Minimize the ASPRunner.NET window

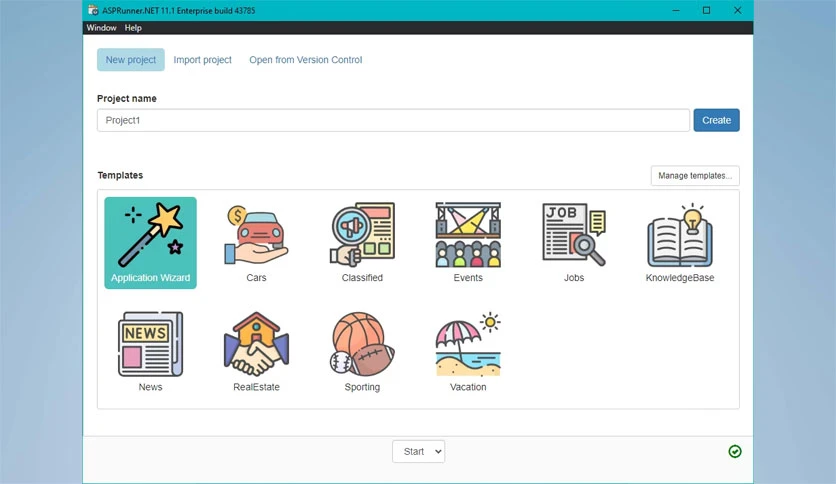pyautogui.click(x=676, y=10)
